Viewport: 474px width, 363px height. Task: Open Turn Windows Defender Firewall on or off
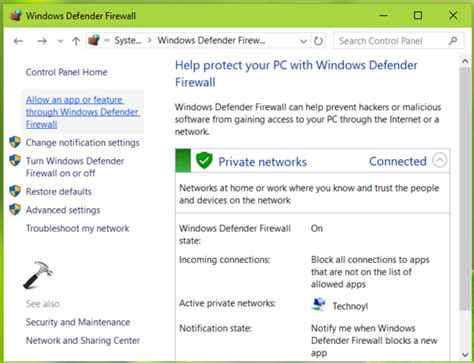pos(75,167)
